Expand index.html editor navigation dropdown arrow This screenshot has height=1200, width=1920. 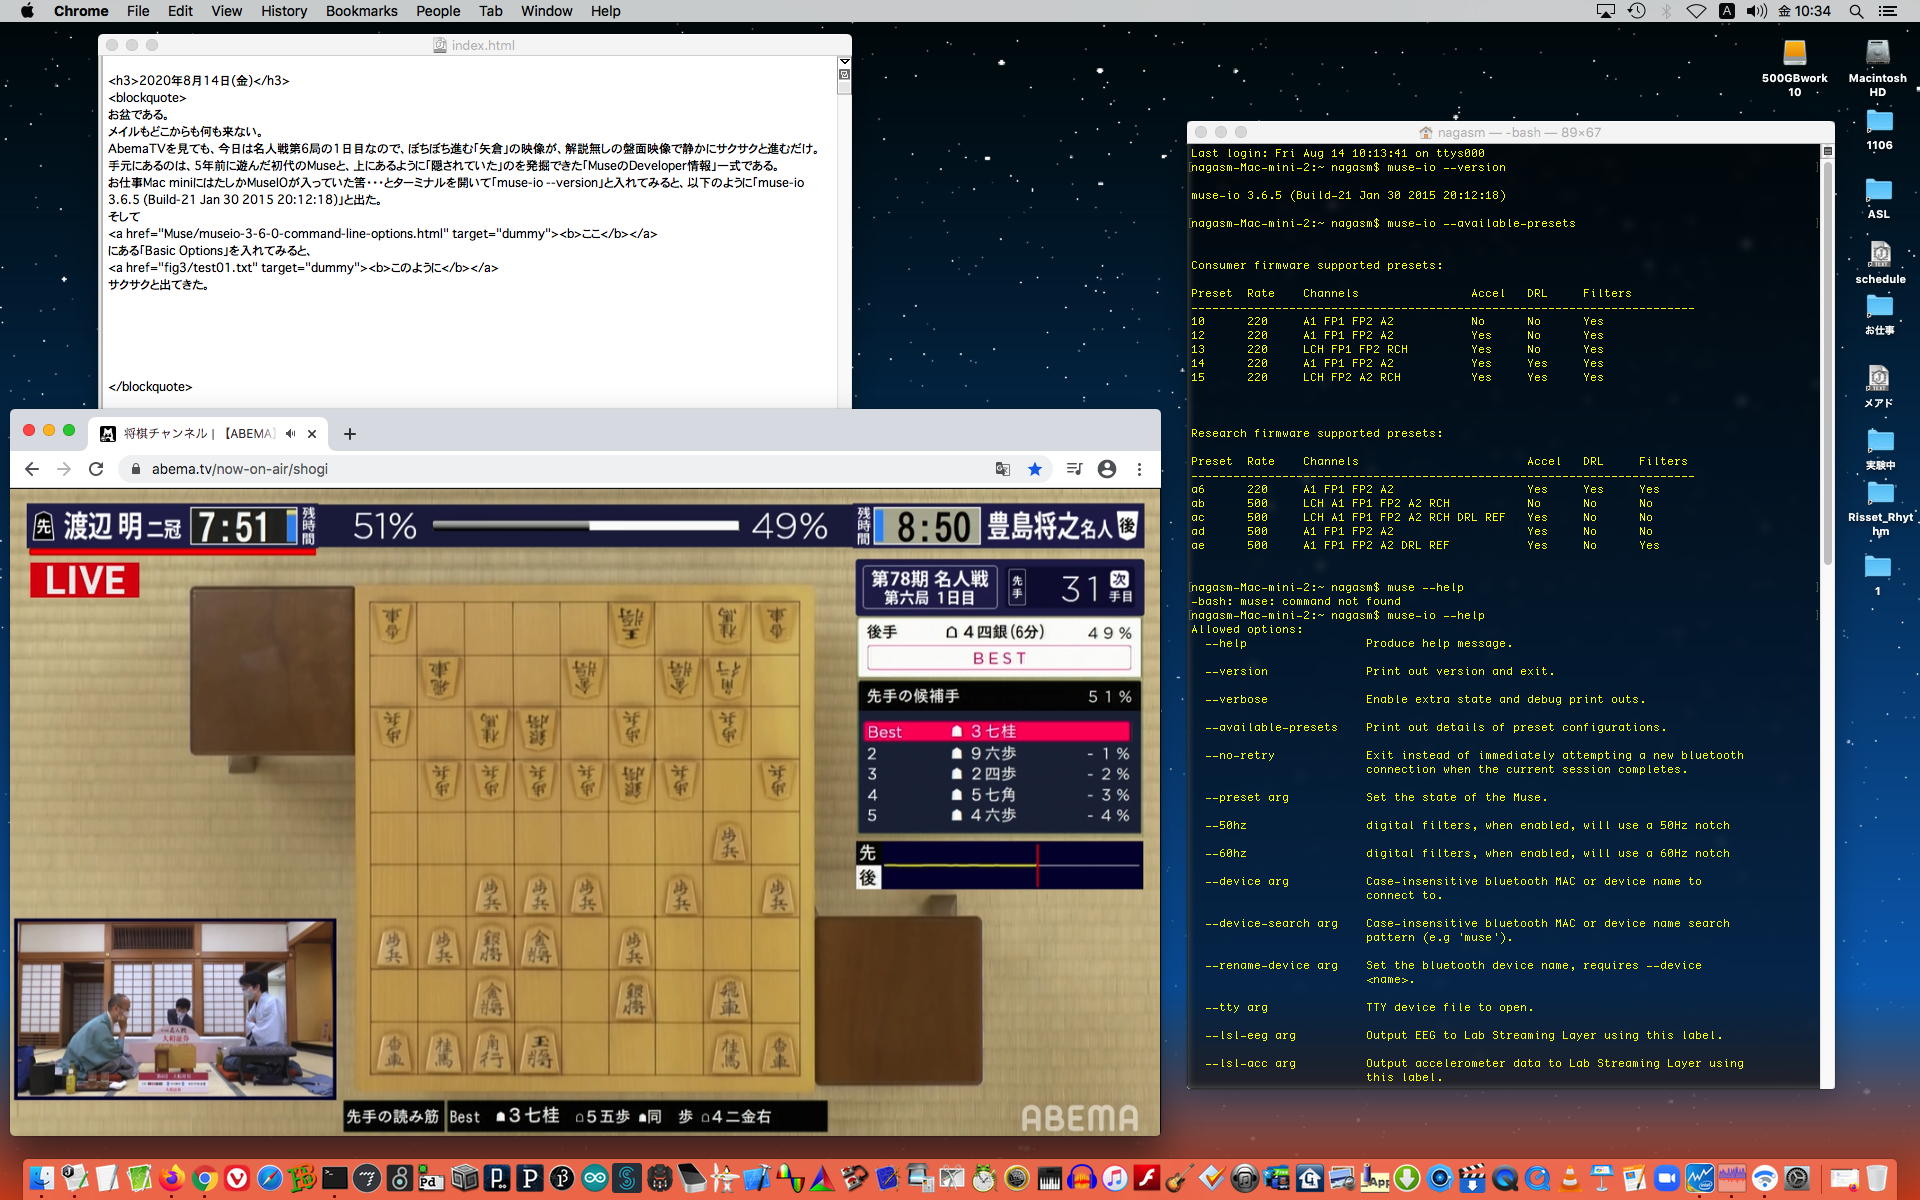[844, 62]
